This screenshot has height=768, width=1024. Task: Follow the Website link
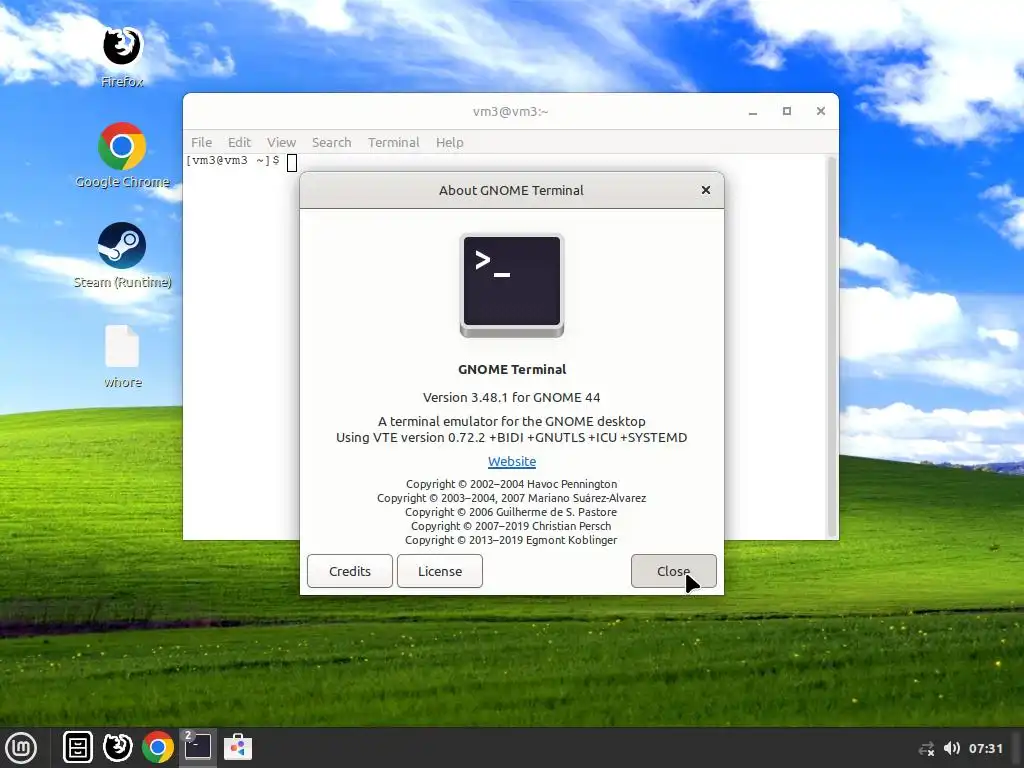(x=512, y=462)
